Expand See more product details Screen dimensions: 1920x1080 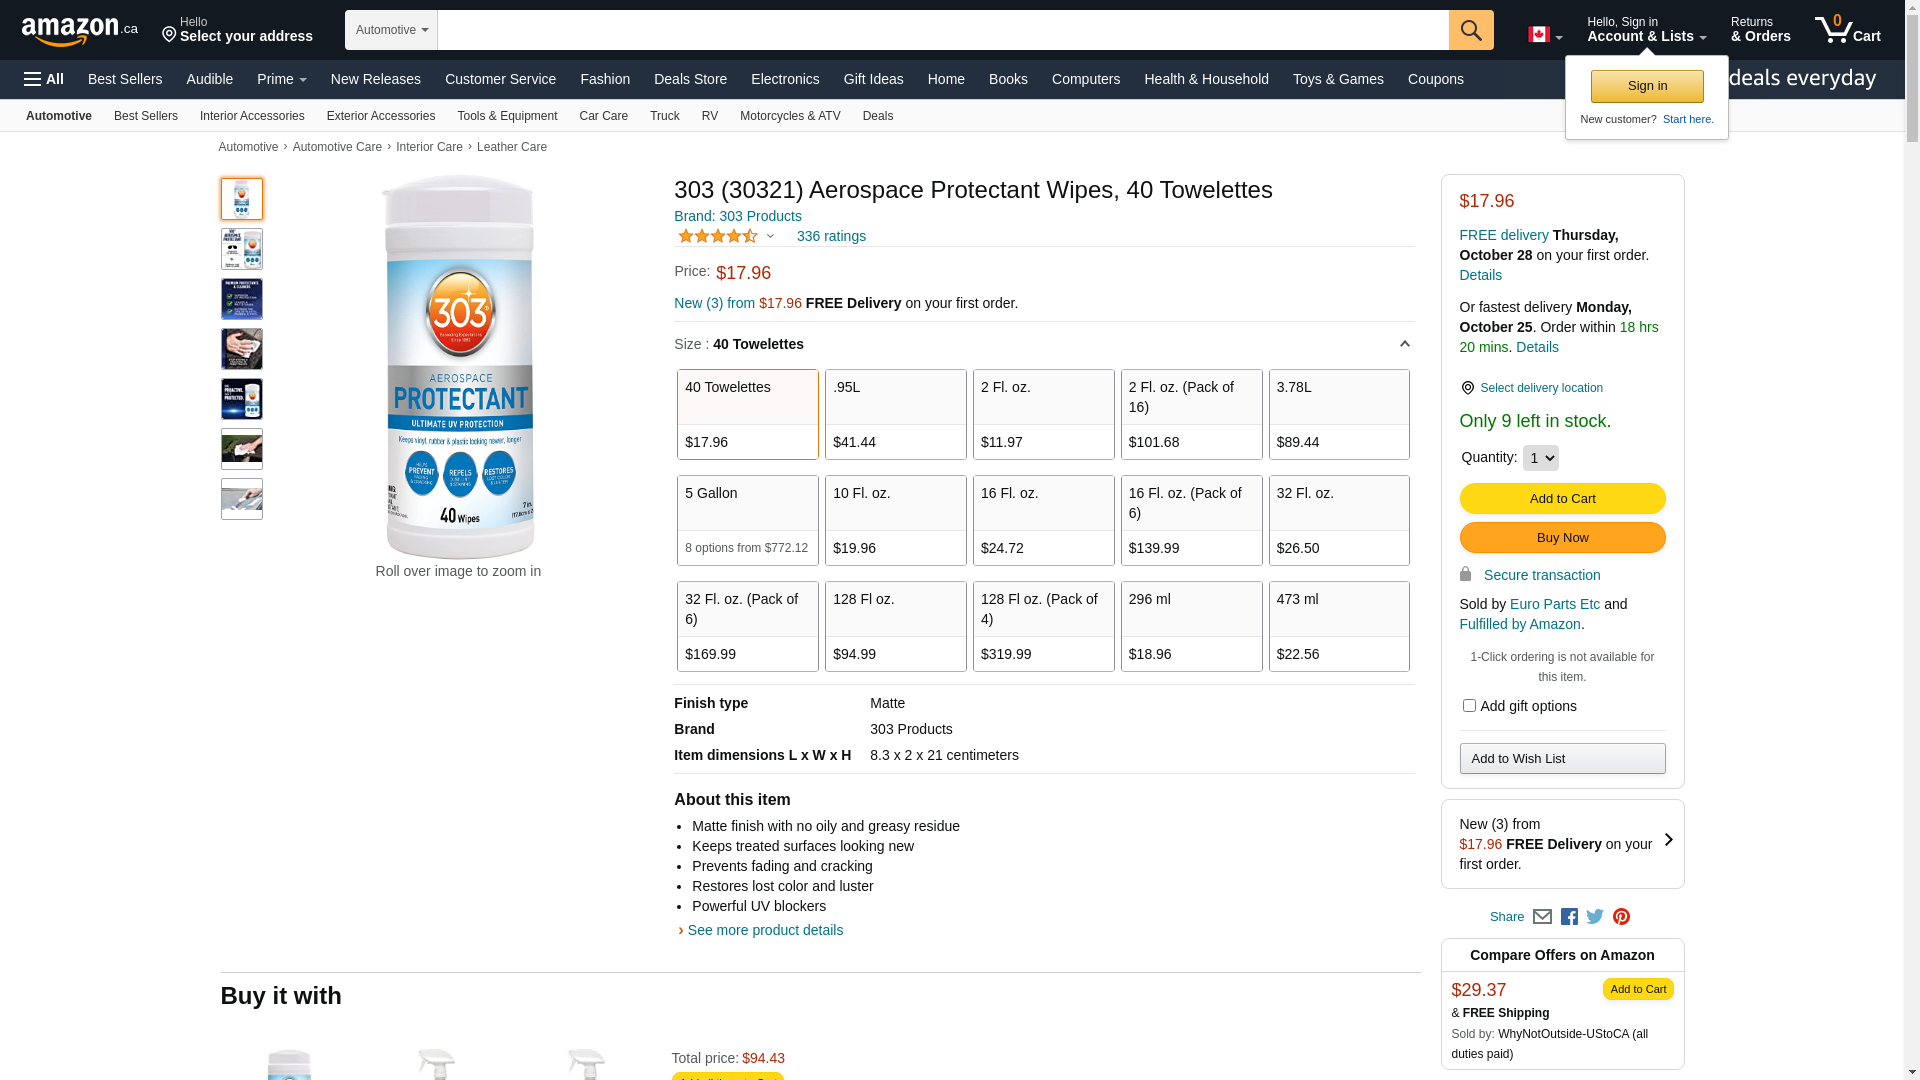765,930
